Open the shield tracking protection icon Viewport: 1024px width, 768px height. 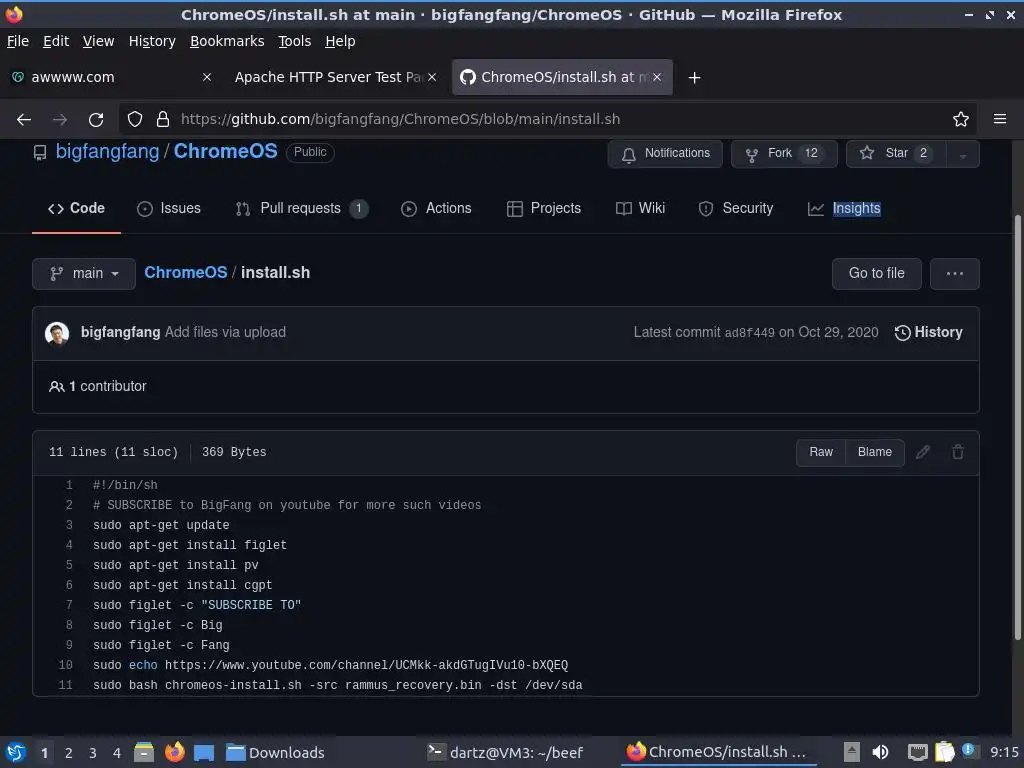pyautogui.click(x=135, y=120)
